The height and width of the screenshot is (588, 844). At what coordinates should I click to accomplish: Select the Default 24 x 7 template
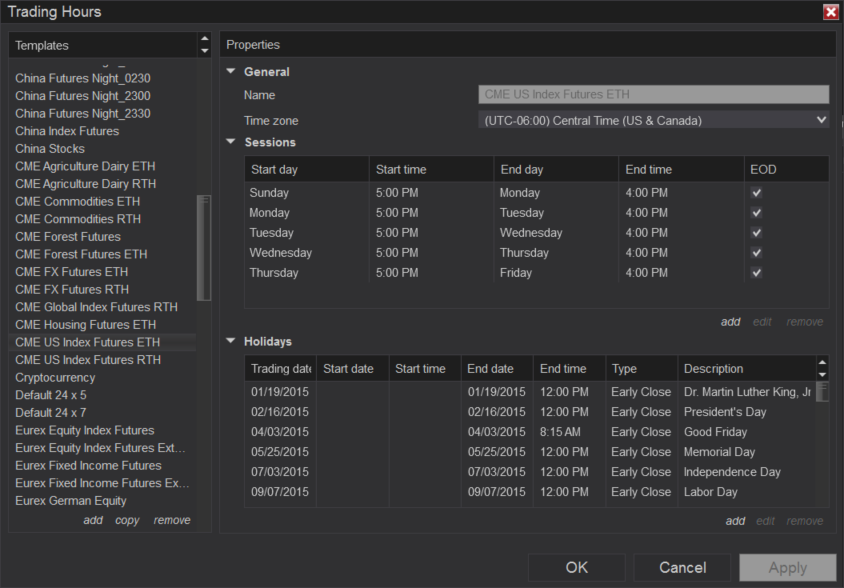pyautogui.click(x=51, y=412)
